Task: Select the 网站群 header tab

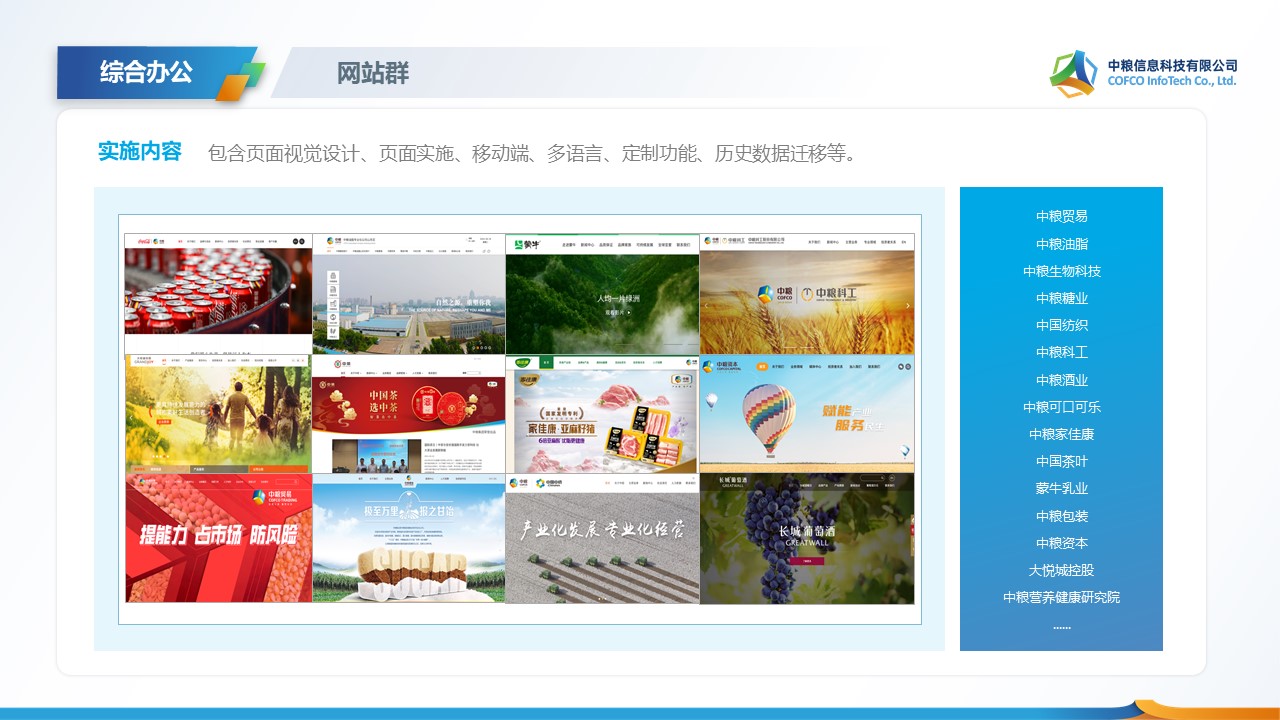Action: [373, 73]
